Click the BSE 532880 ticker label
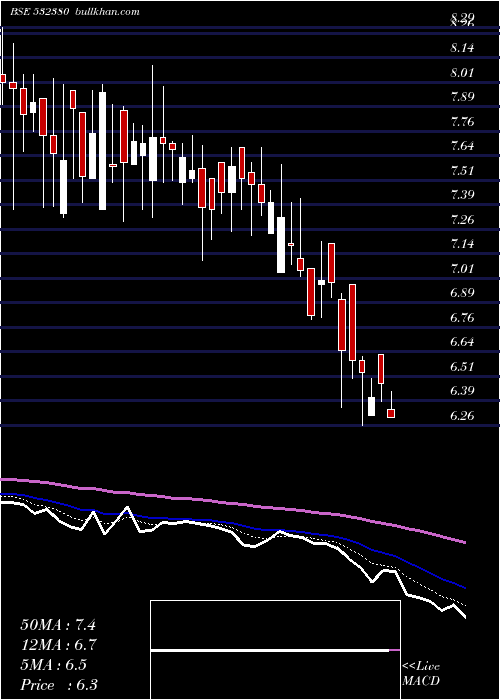Screen dimensions: 500x700 [39, 12]
